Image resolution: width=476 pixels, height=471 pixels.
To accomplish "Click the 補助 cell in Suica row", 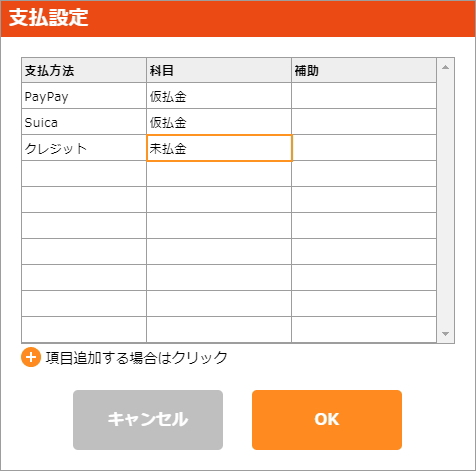I will [364, 122].
